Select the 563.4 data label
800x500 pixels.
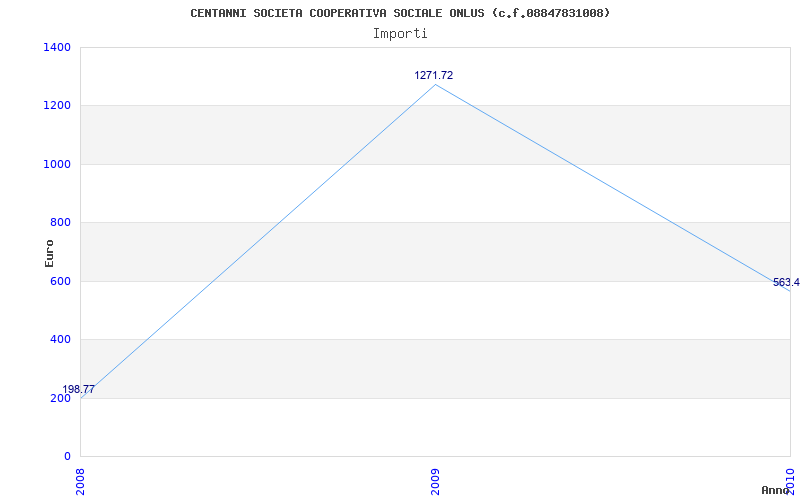pyautogui.click(x=786, y=283)
